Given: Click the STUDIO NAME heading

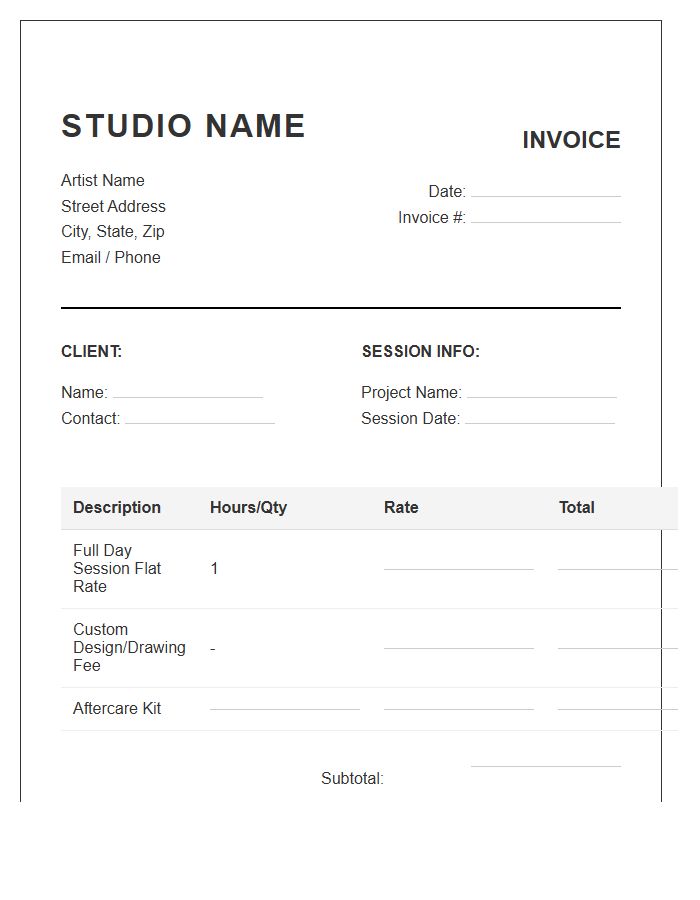Looking at the screenshot, I should 183,126.
